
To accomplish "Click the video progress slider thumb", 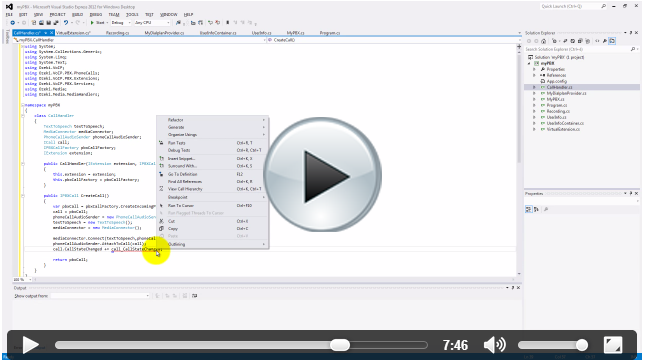I will [340, 345].
